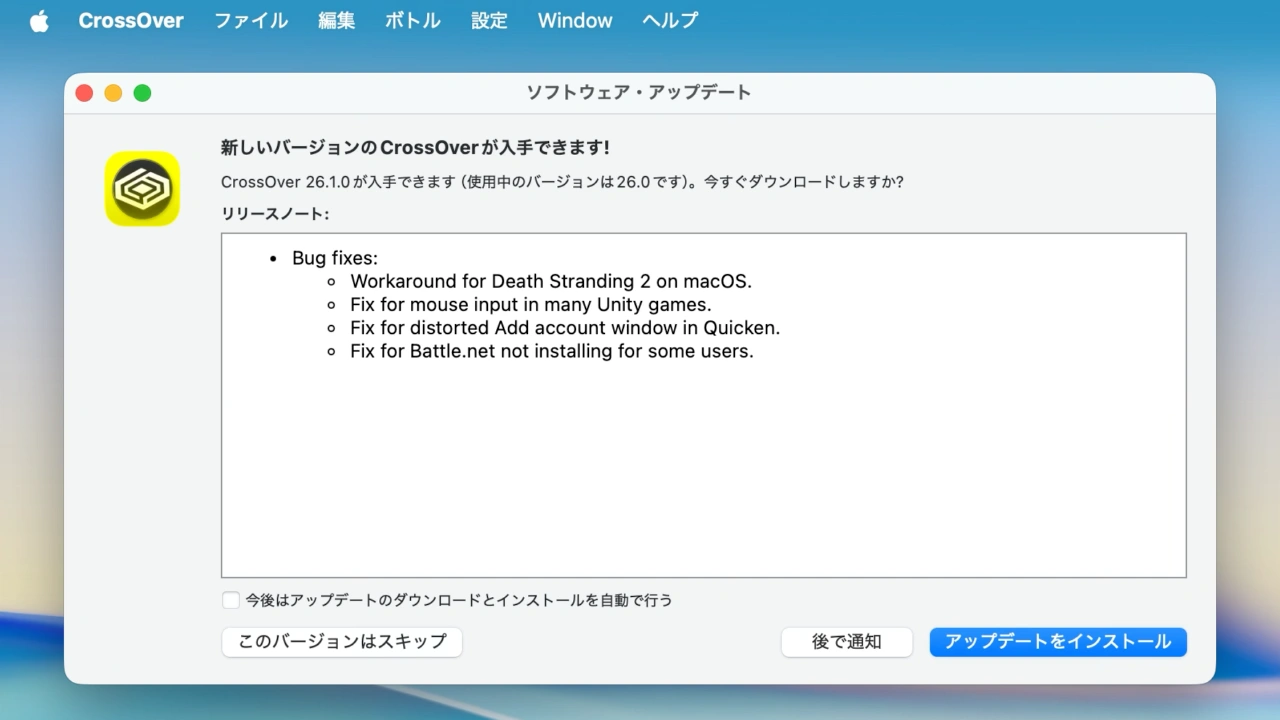Viewport: 1280px width, 720px height.
Task: Choose 後で通知 to be reminded later
Action: tap(846, 642)
